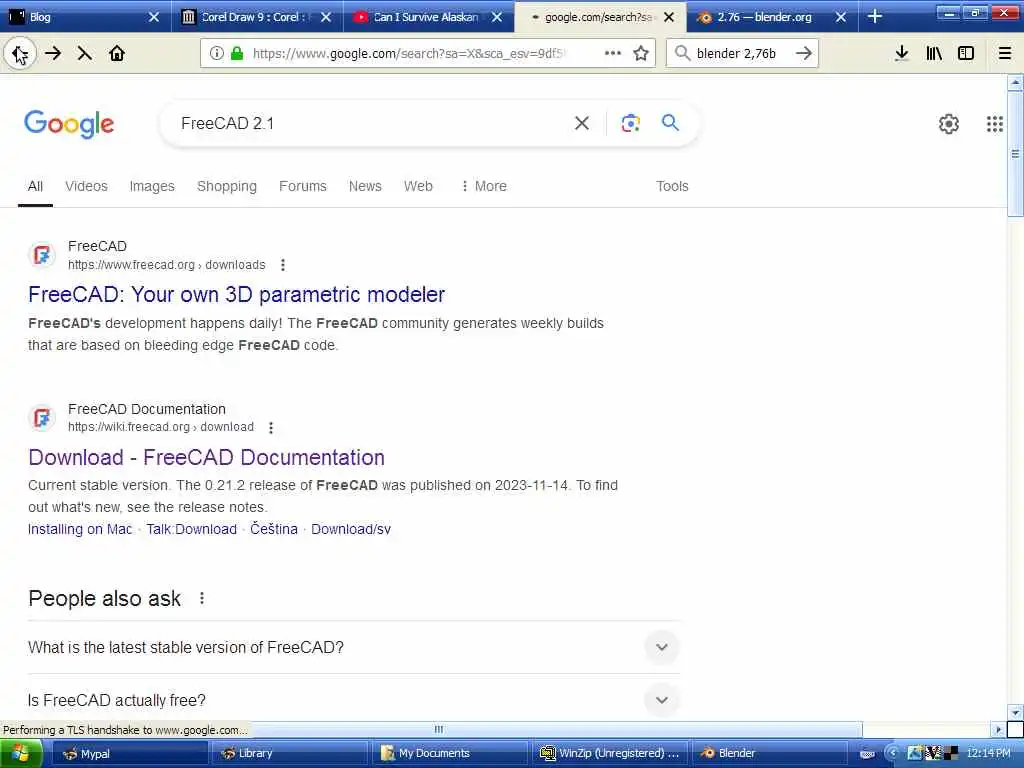1024x768 pixels.
Task: Open the 'Čeština' sublink
Action: (274, 529)
